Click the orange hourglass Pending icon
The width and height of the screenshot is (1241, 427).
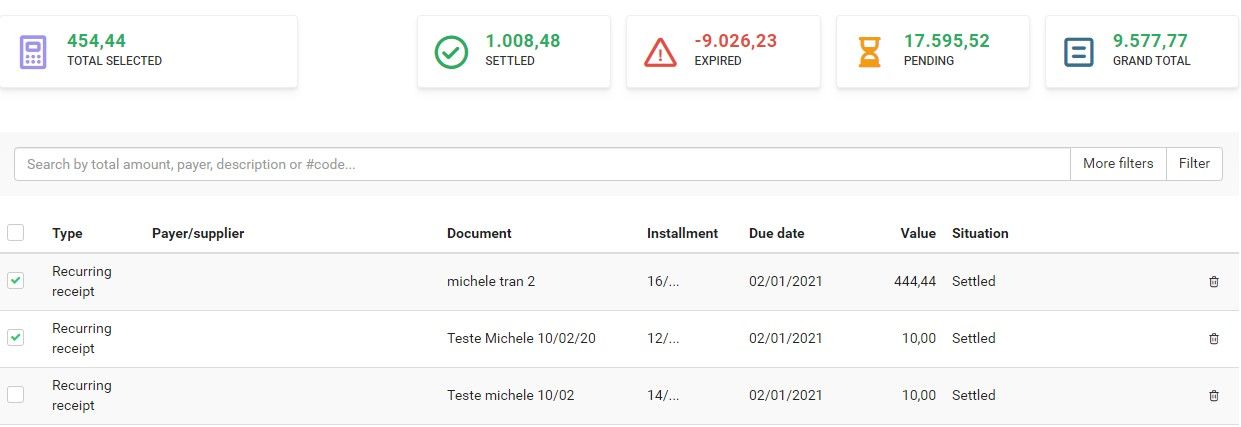870,52
